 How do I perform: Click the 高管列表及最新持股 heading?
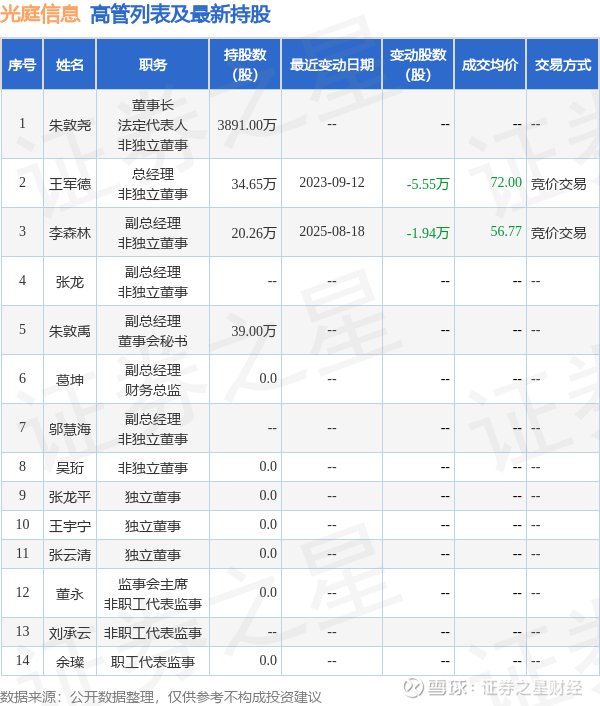(180, 14)
